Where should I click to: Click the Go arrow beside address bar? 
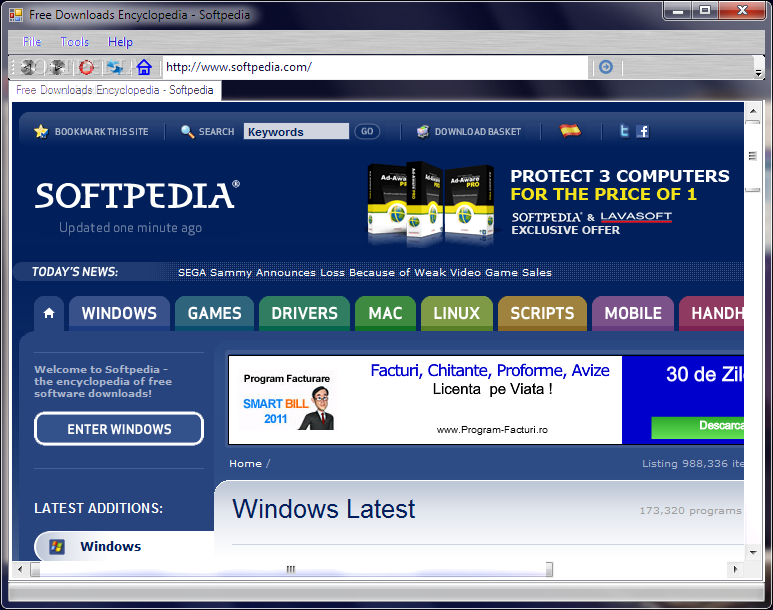[606, 67]
